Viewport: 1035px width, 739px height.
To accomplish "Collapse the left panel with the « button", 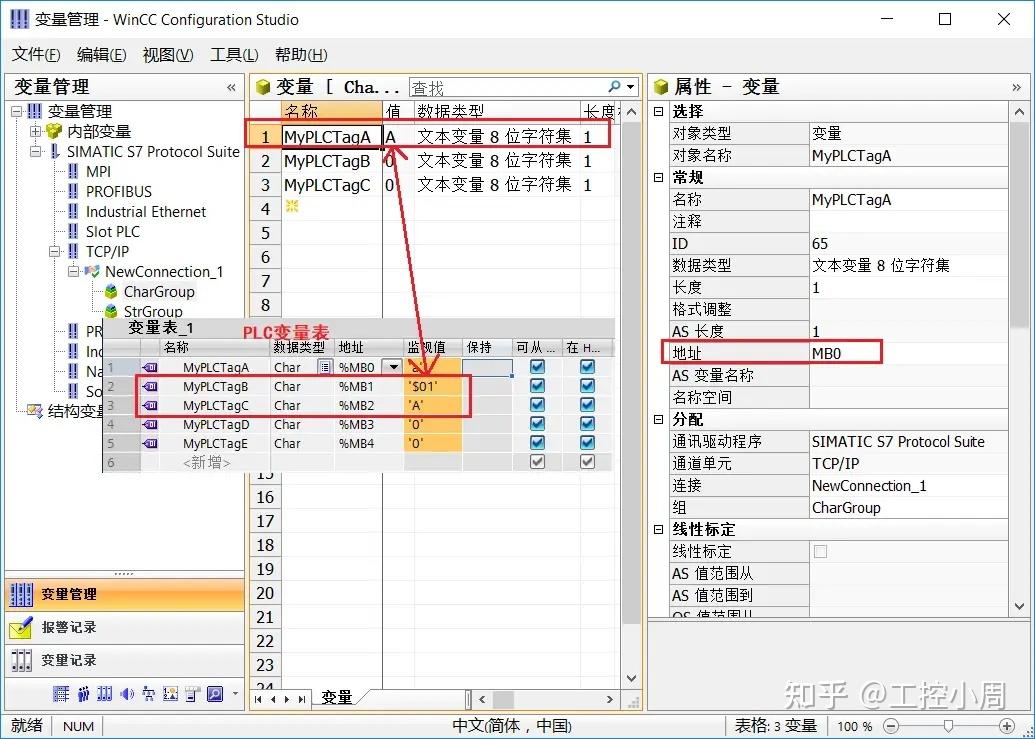I will point(229,87).
